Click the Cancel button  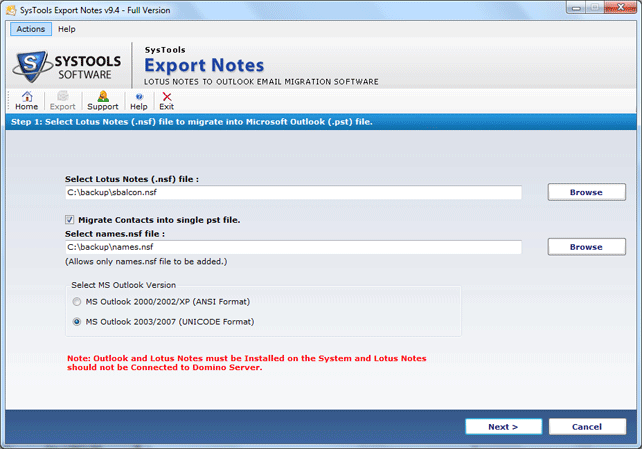(587, 427)
